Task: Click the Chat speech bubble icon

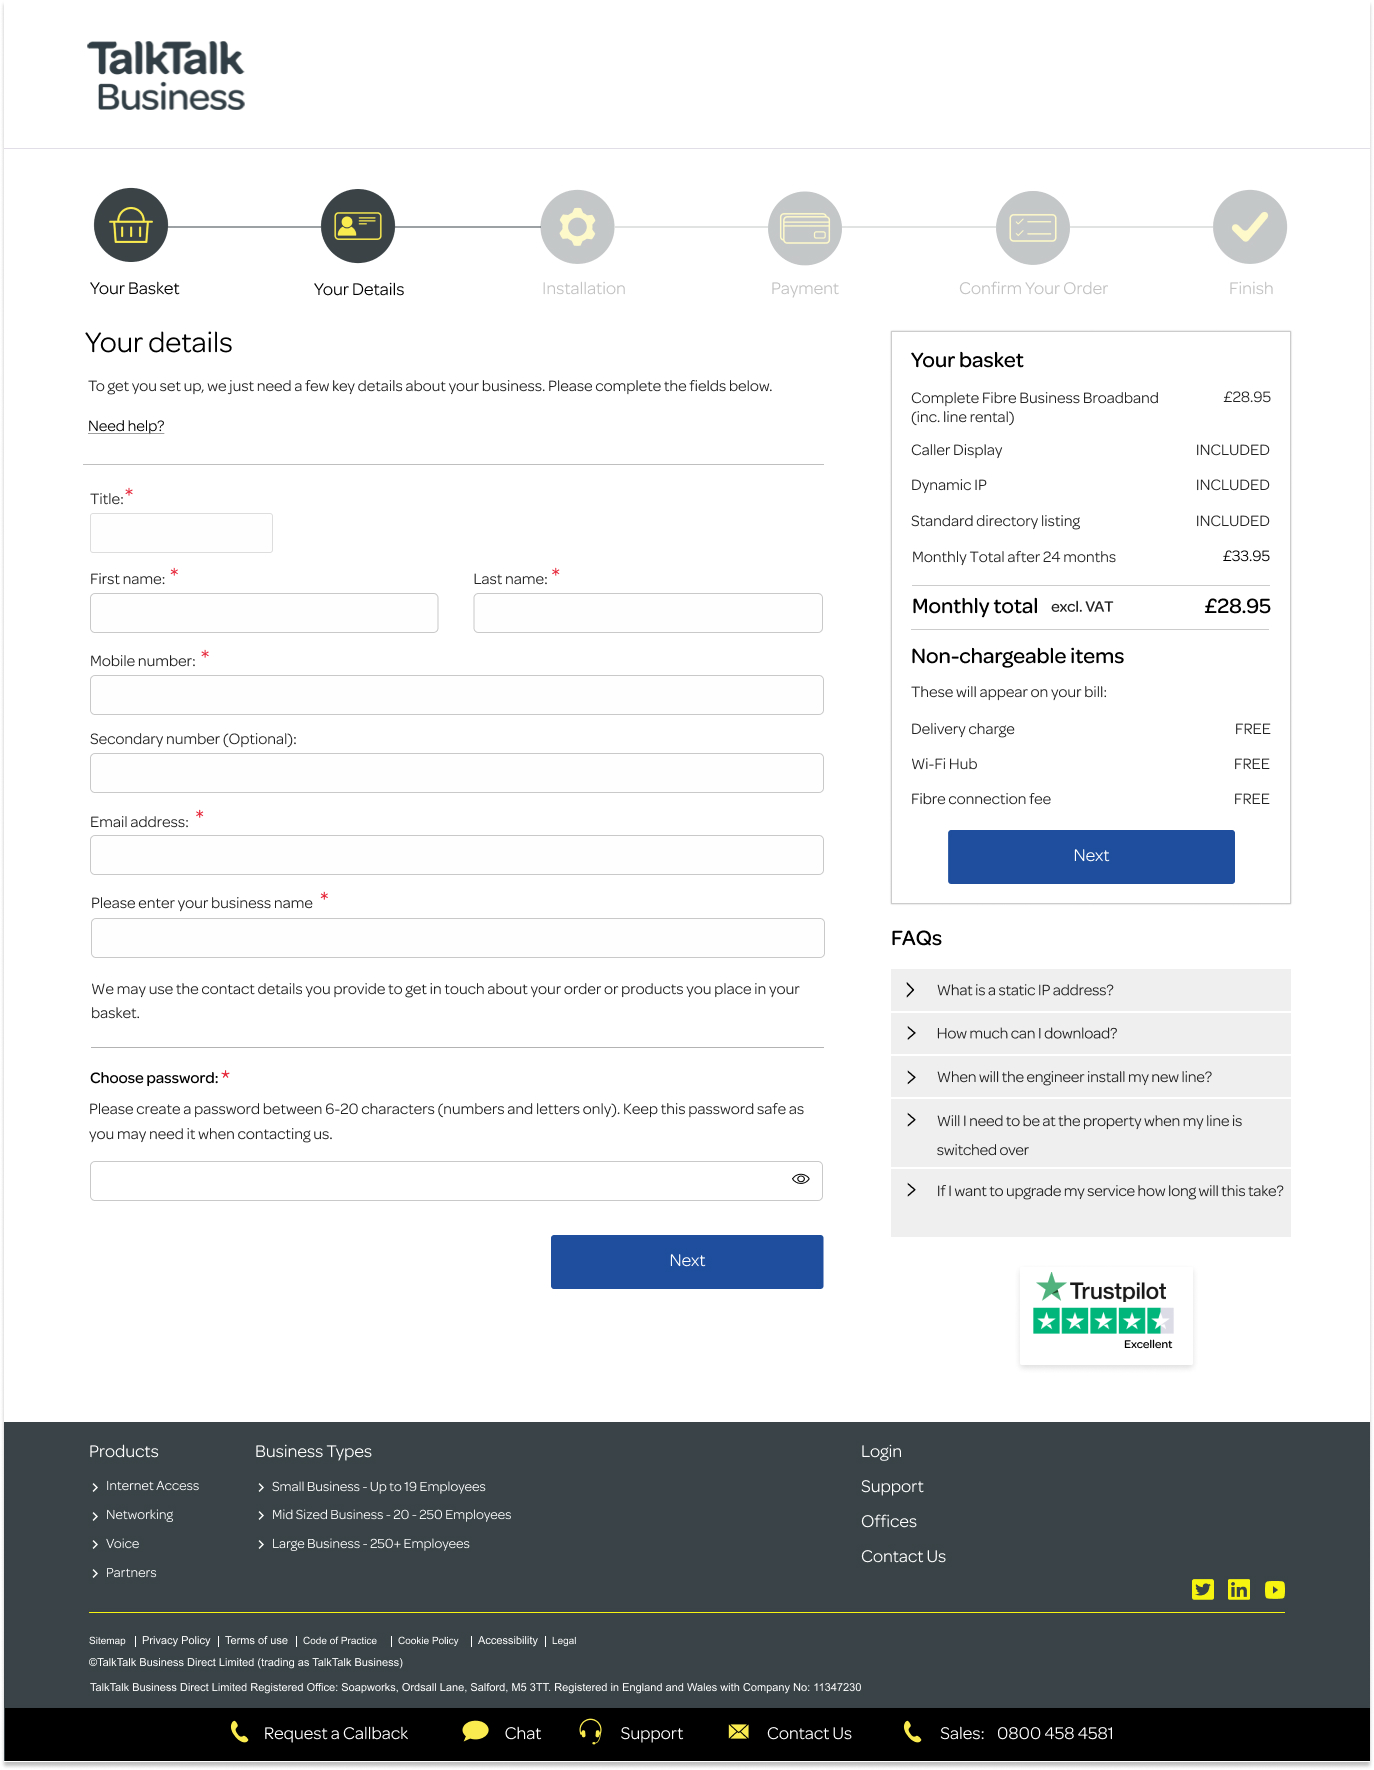Action: point(476,1731)
